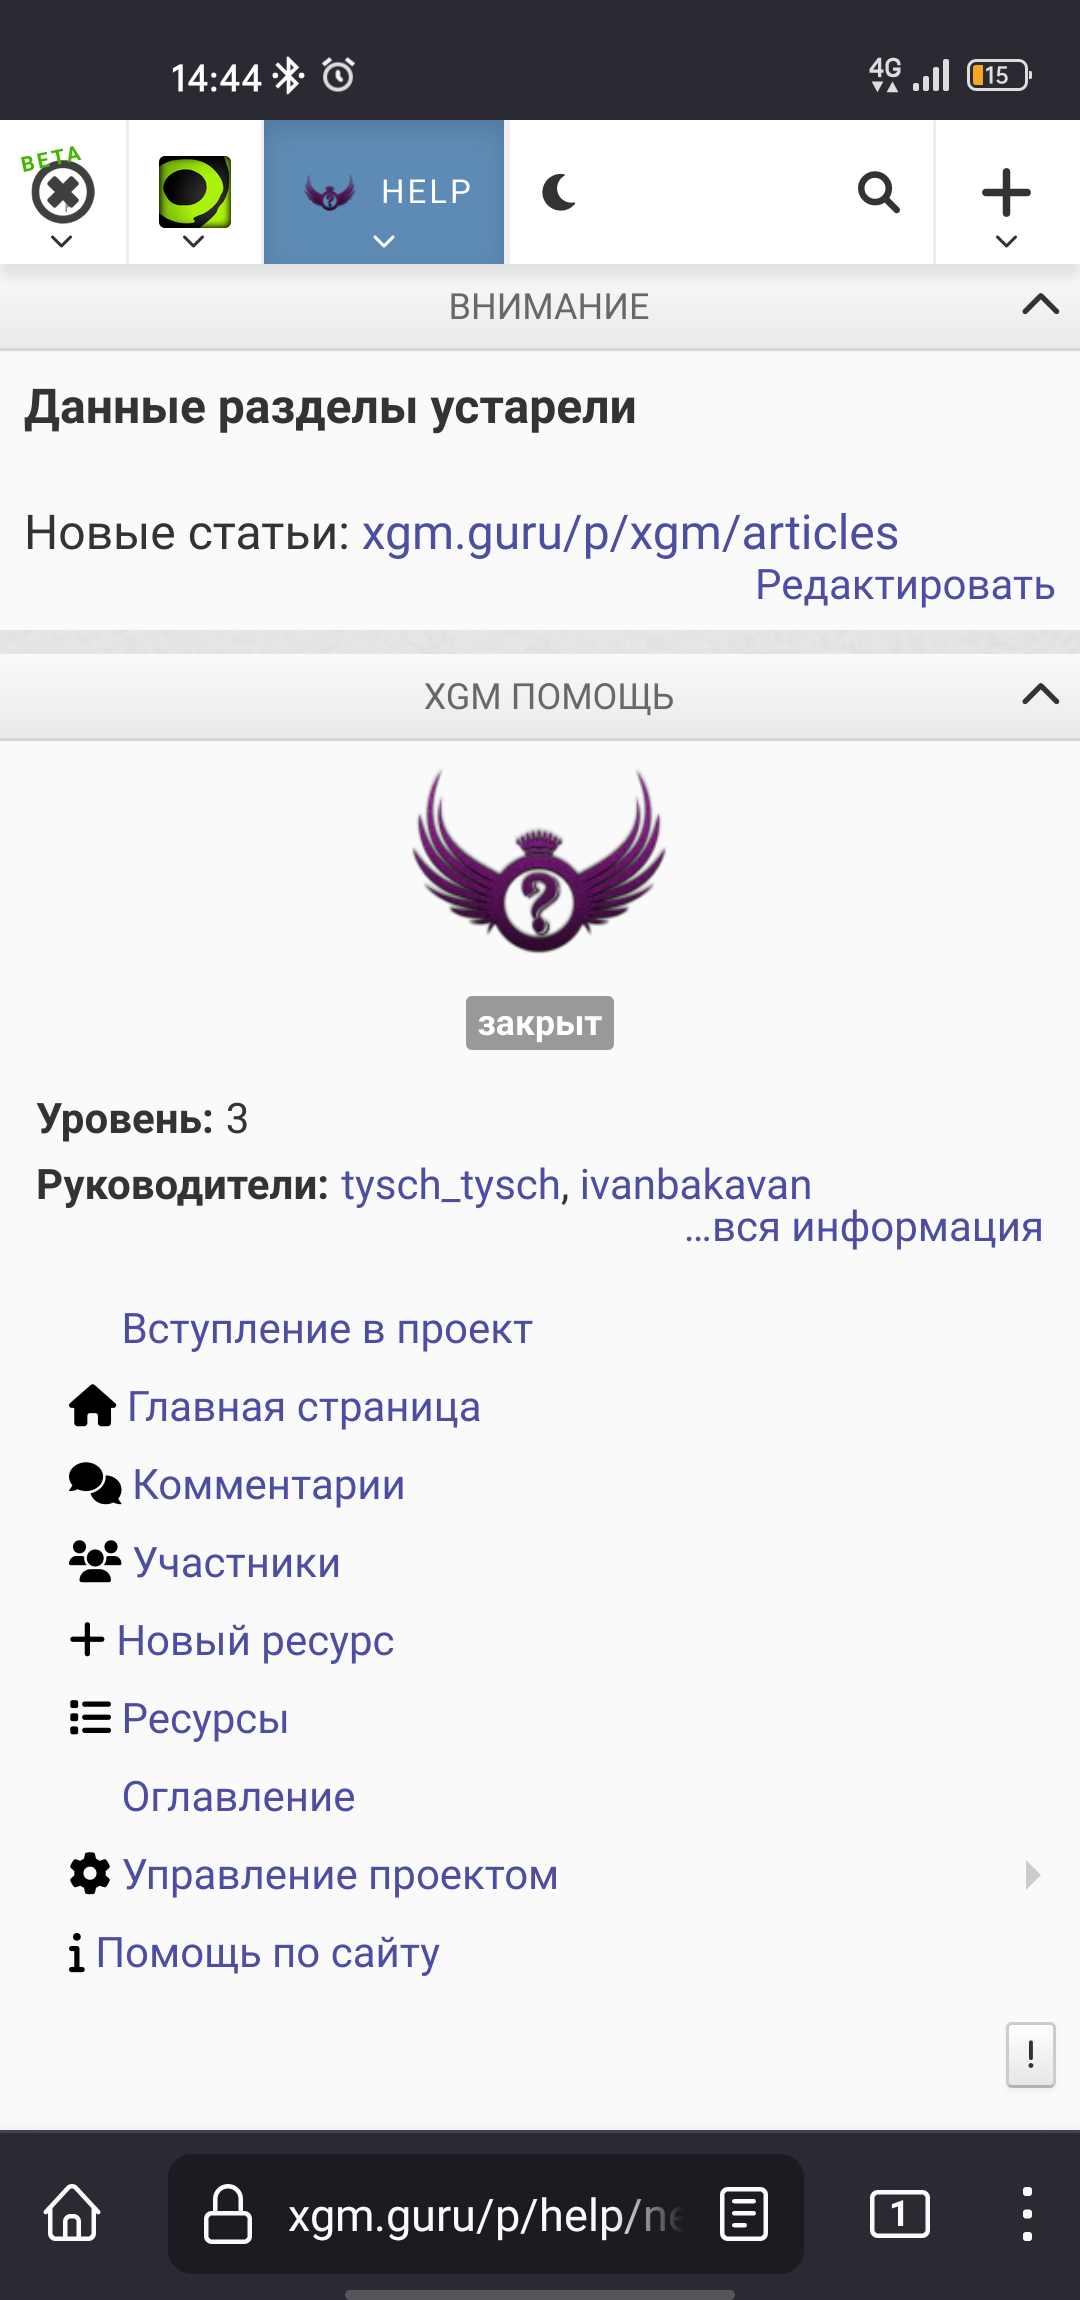Open the browser reader mode icon
Screen dimensions: 1080x2300
coord(744,2214)
